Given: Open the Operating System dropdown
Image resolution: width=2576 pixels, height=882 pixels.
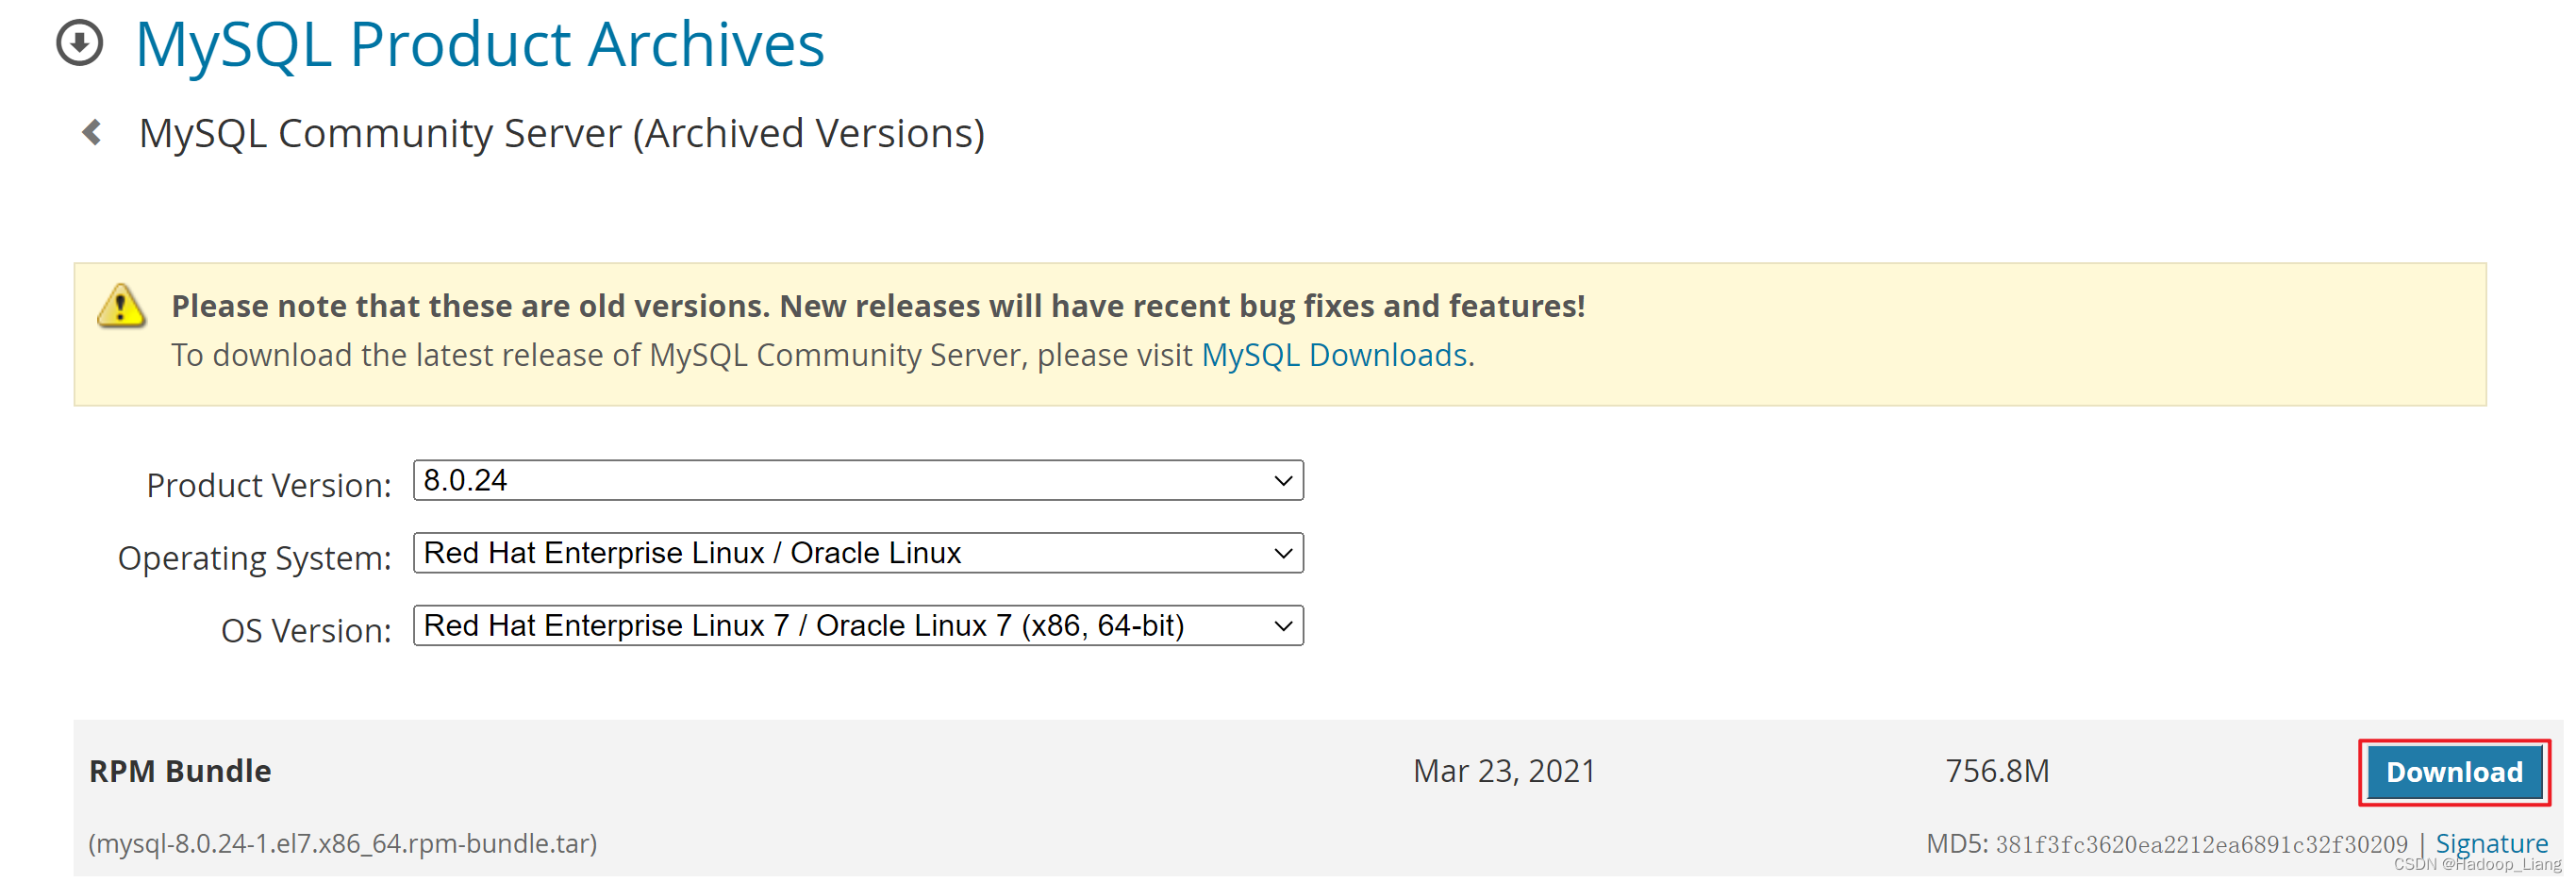Looking at the screenshot, I should point(858,553).
